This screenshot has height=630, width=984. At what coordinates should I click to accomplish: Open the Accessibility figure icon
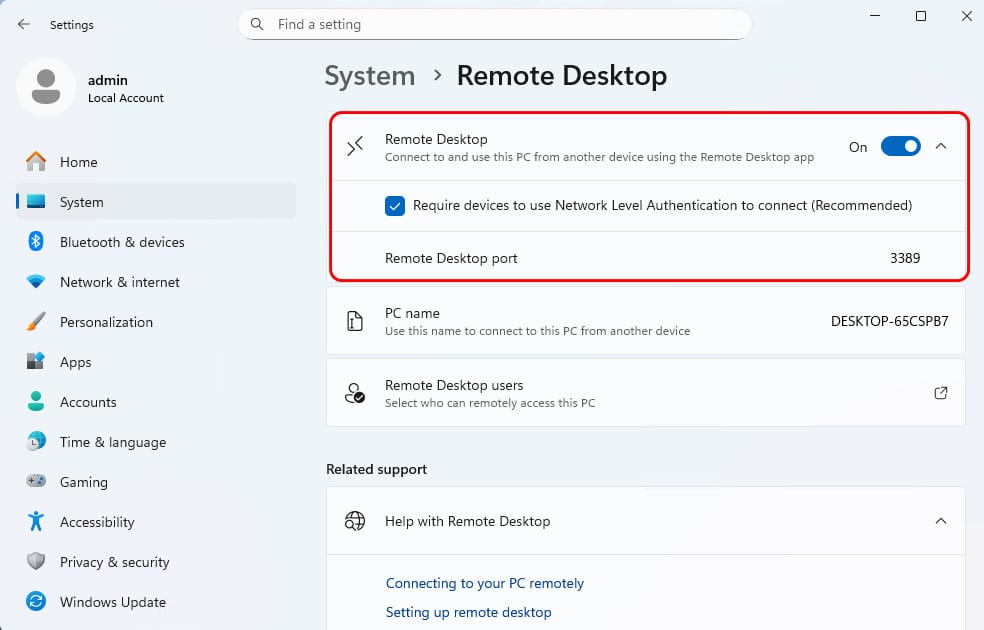click(36, 521)
